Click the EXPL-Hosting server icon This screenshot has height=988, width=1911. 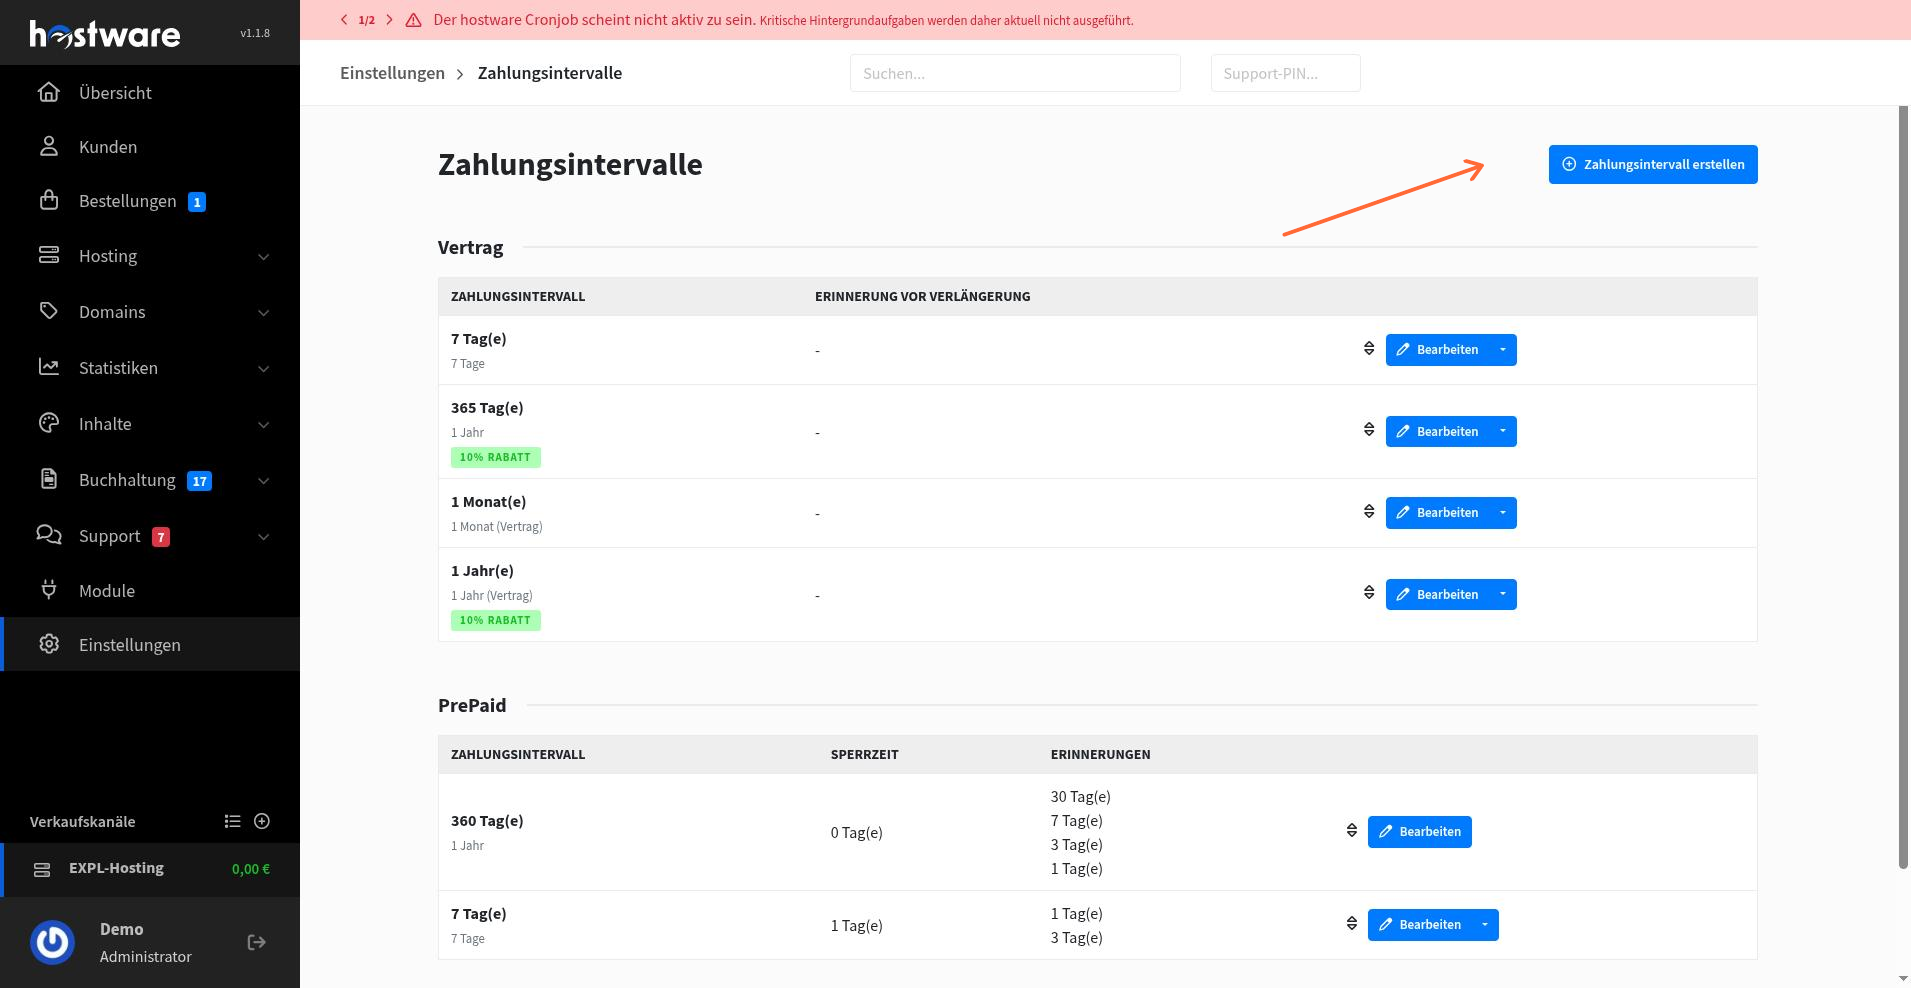coord(42,869)
